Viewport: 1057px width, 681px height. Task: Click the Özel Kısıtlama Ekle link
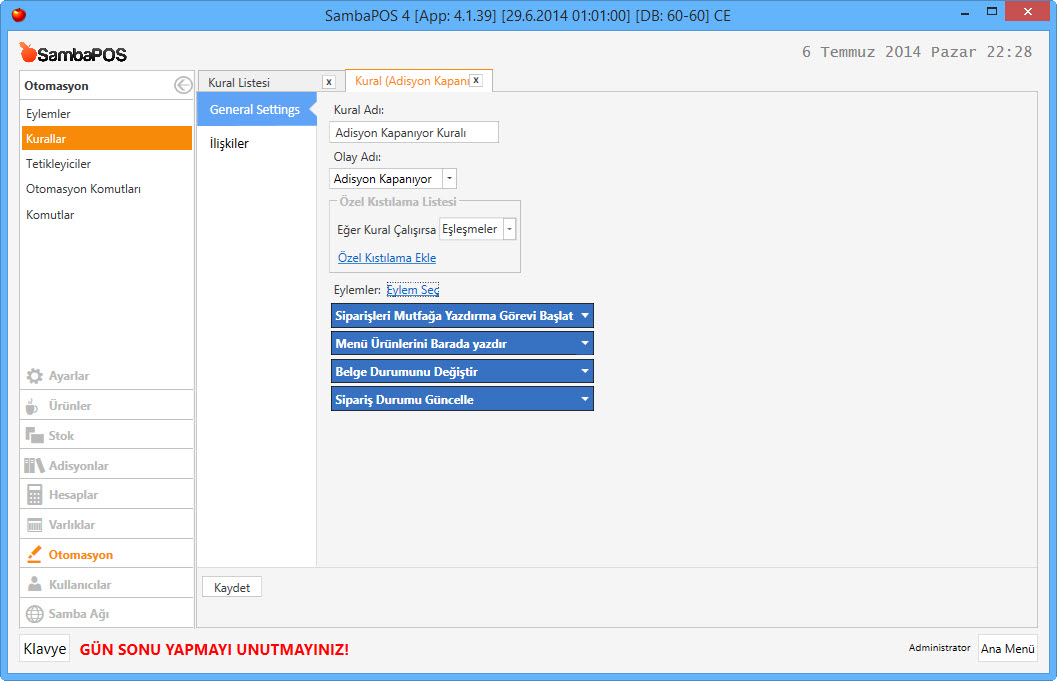point(386,258)
